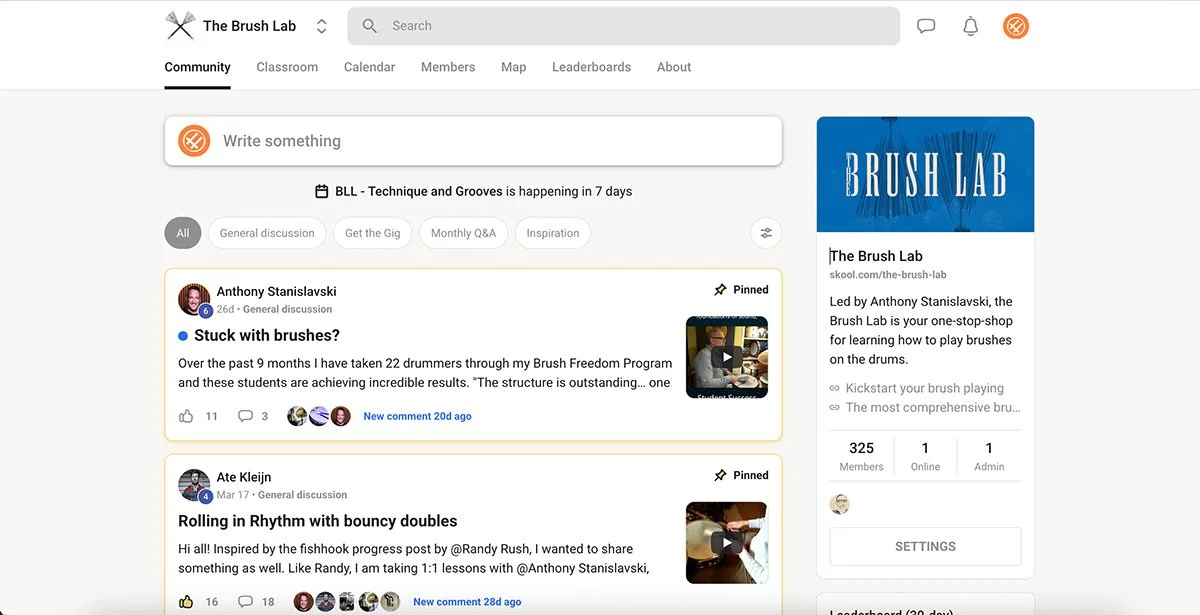
Task: Click the magnifier icon in search bar
Action: coord(370,26)
